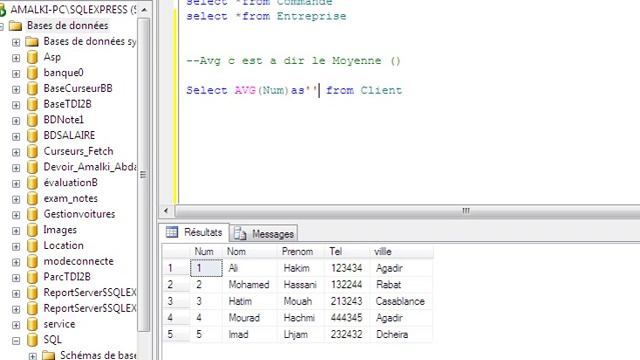Image resolution: width=640 pixels, height=360 pixels.
Task: Click the Schémas de base folder icon
Action: pos(48,356)
